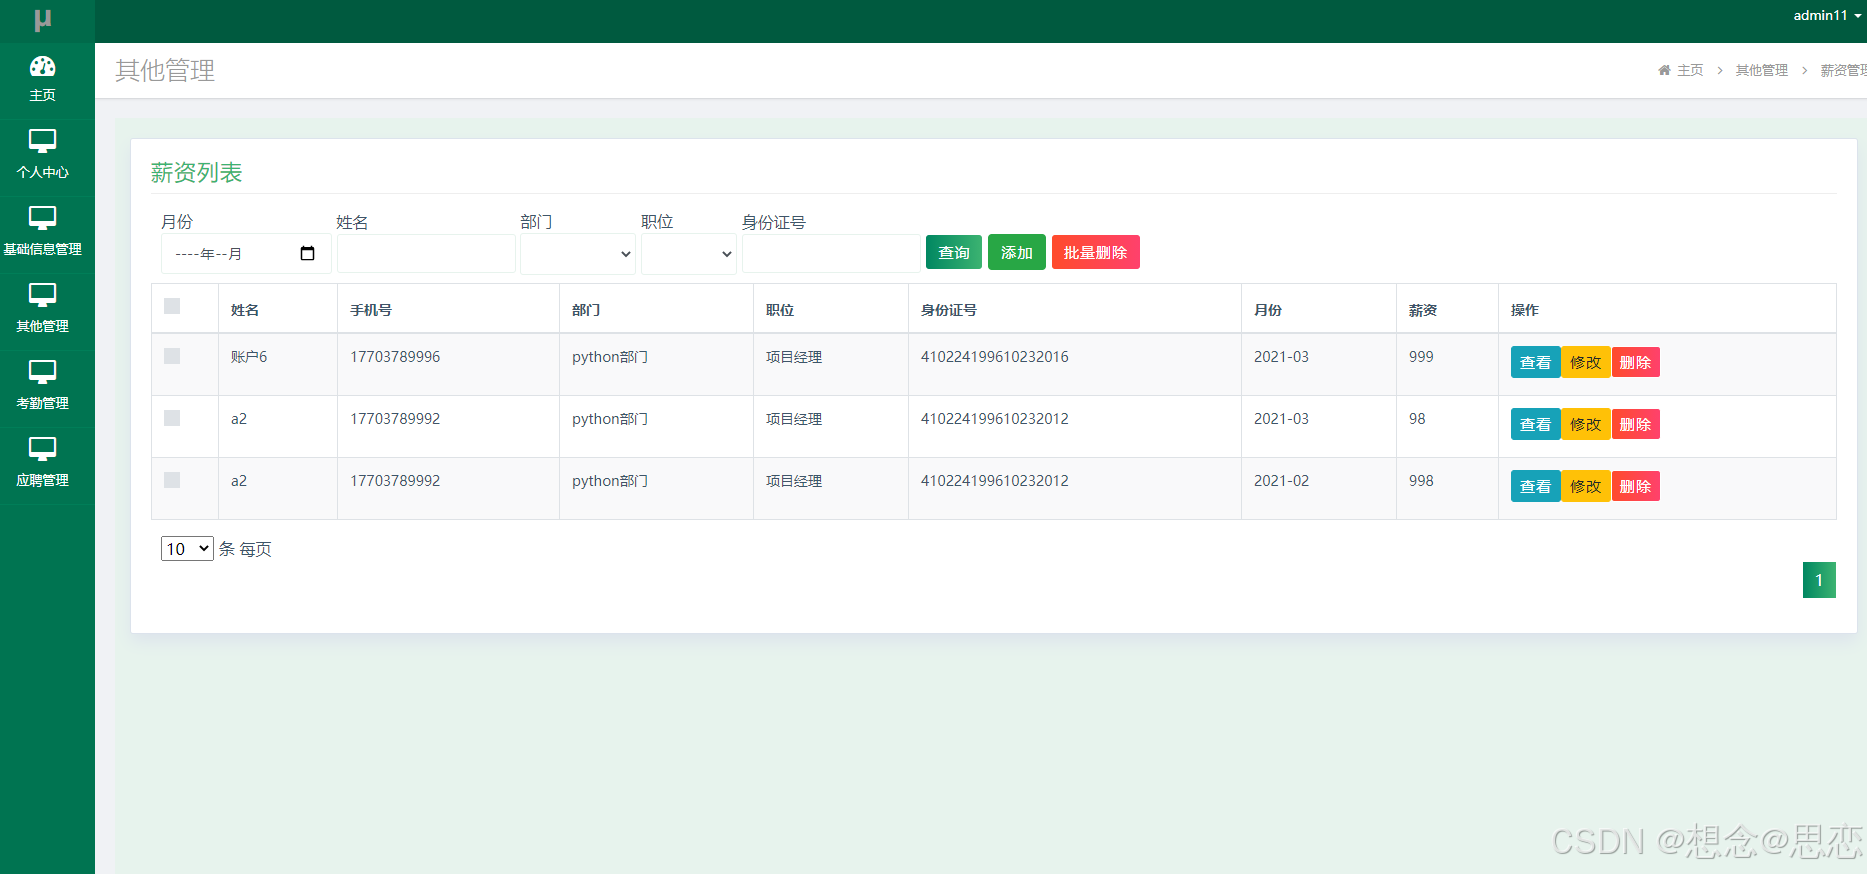This screenshot has height=874, width=1867.
Task: Click the 批量删除 batch delete button
Action: tap(1095, 253)
